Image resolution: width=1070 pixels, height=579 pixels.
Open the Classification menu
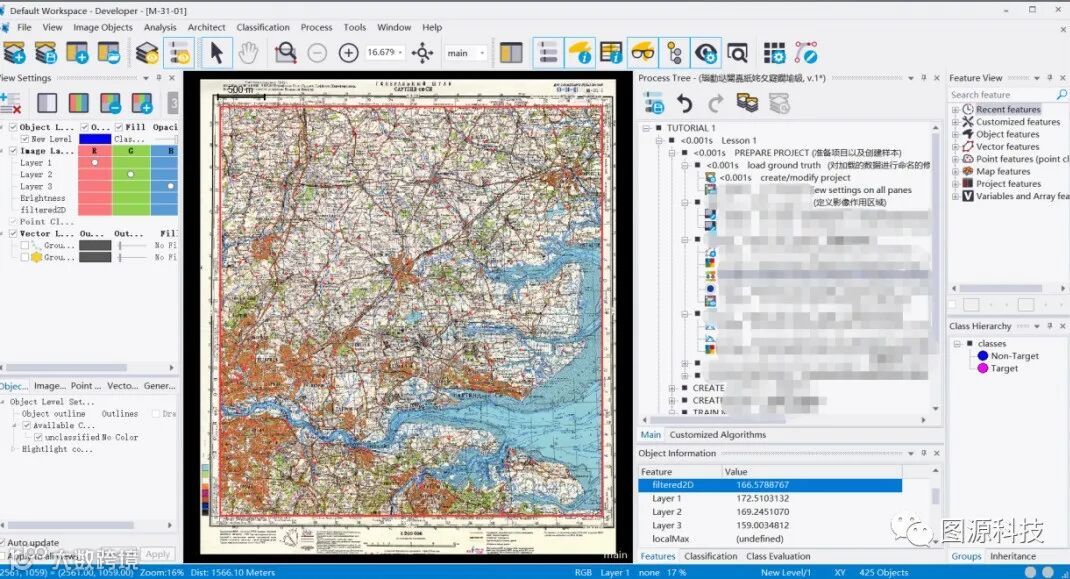click(x=263, y=27)
